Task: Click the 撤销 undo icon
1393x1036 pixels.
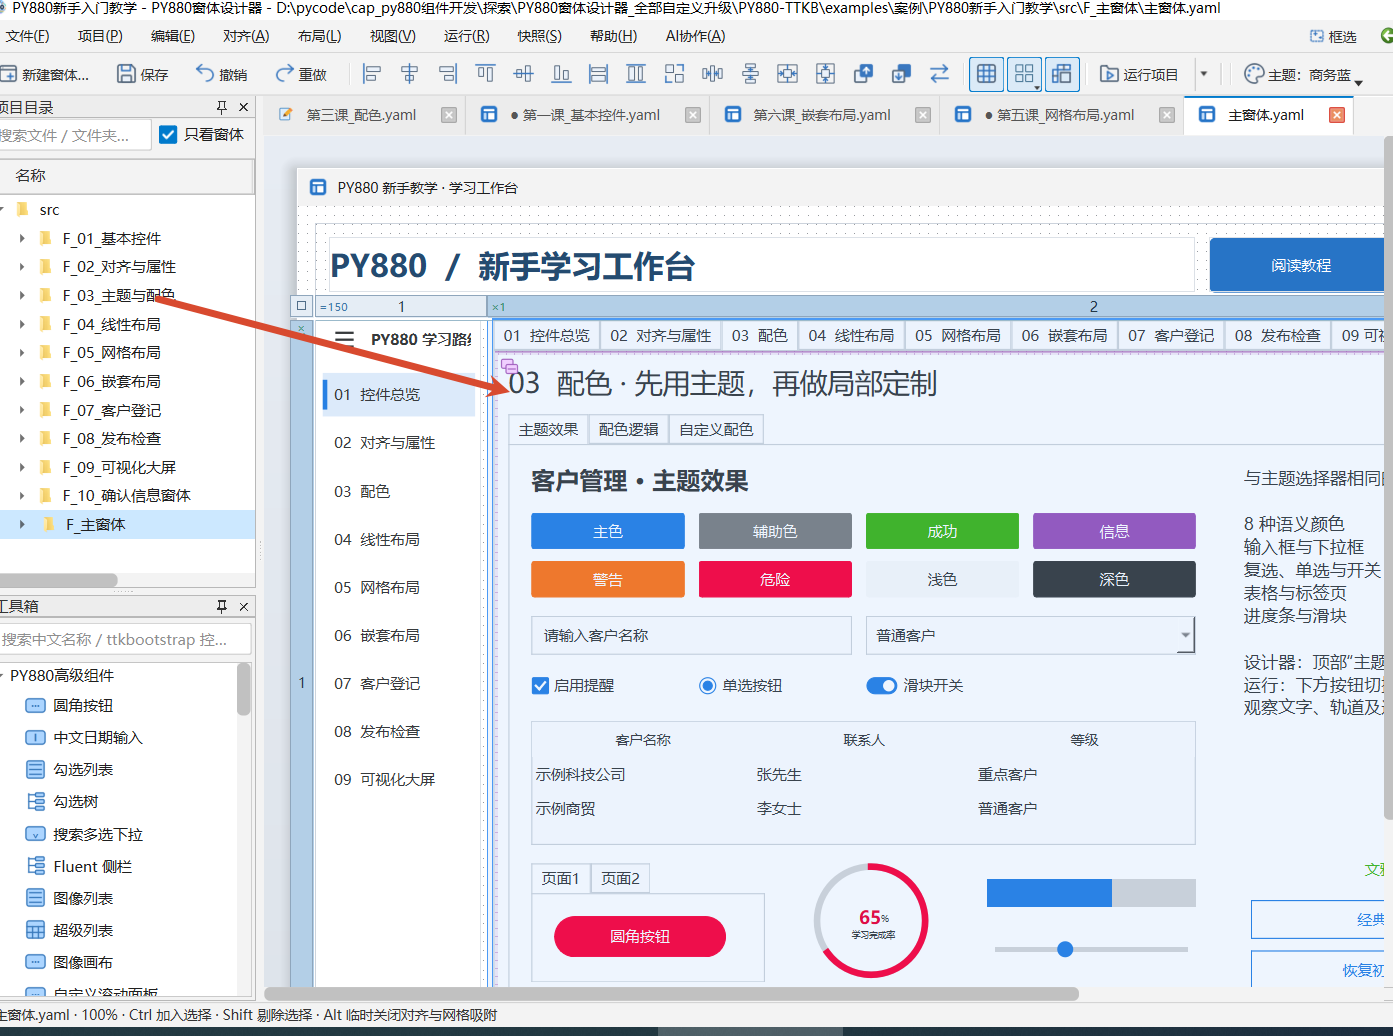Action: pos(205,74)
